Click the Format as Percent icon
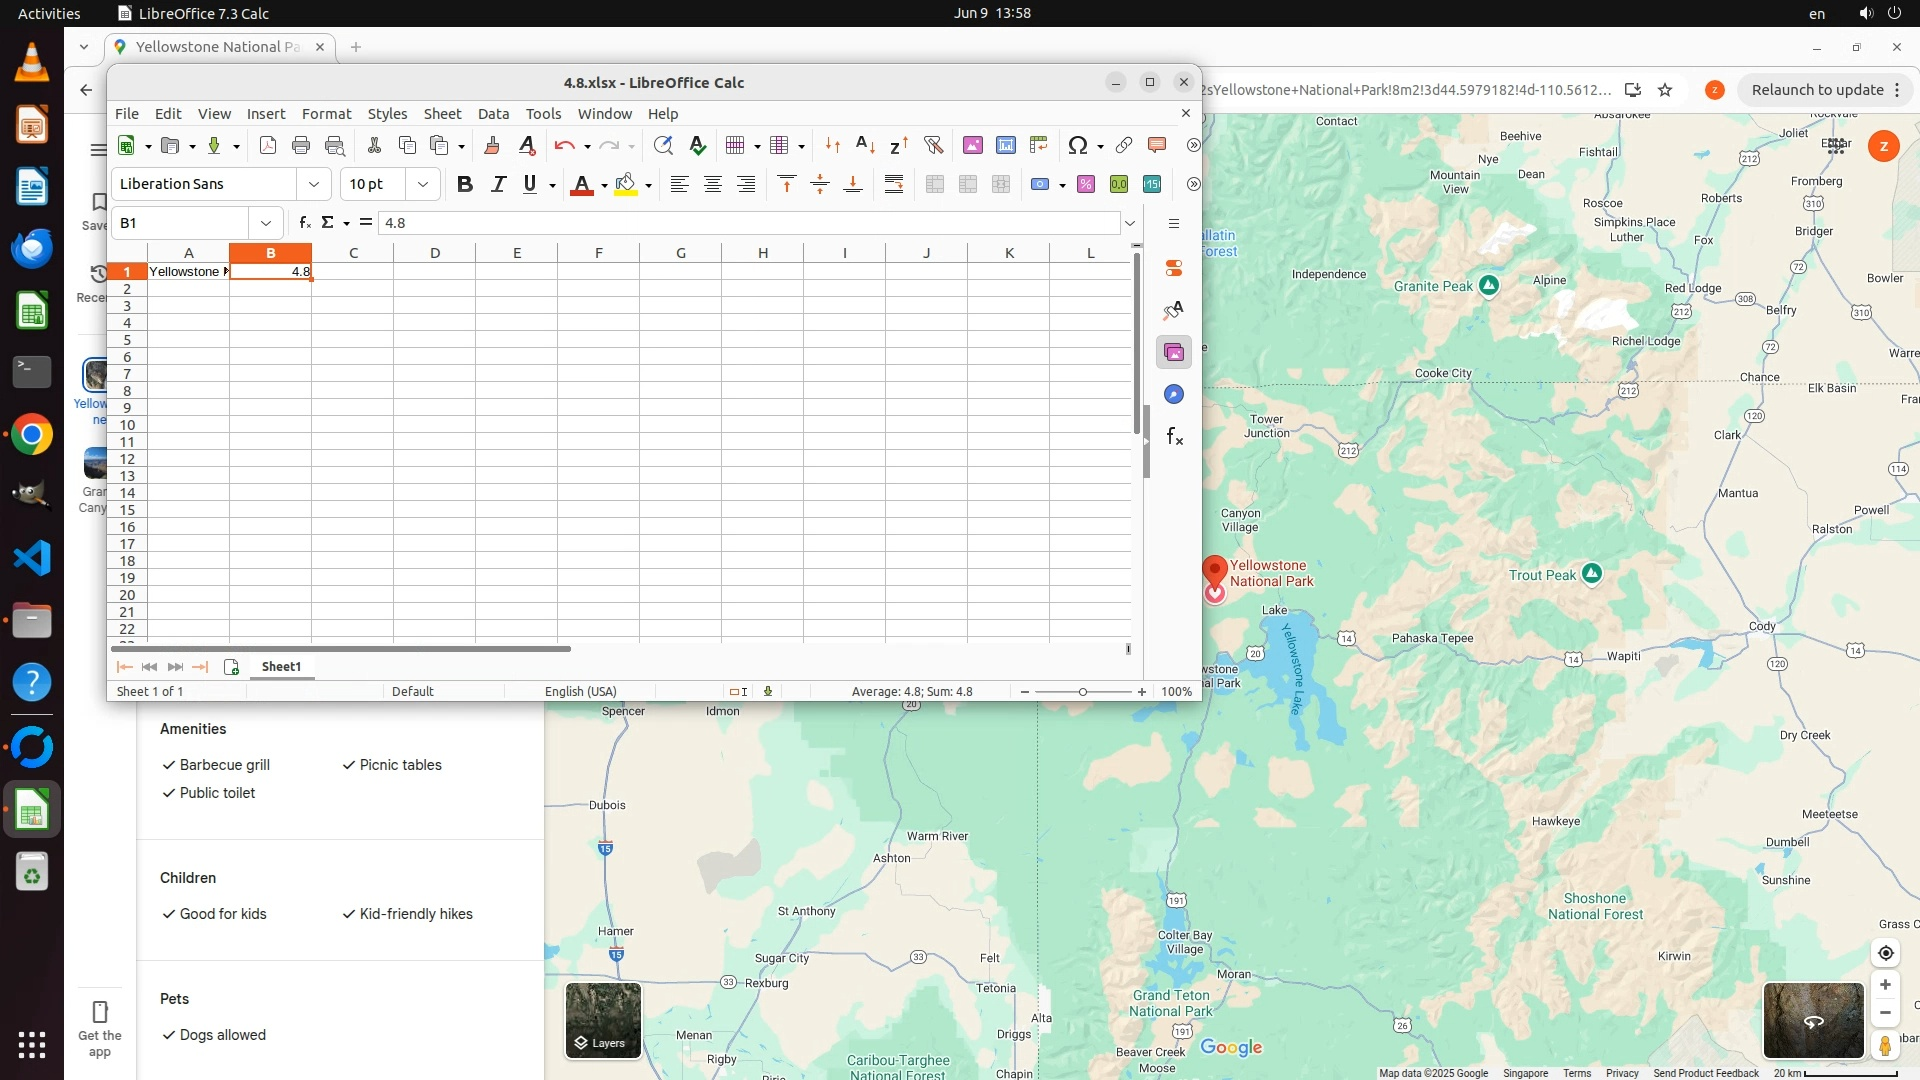The width and height of the screenshot is (1920, 1080). [1086, 184]
